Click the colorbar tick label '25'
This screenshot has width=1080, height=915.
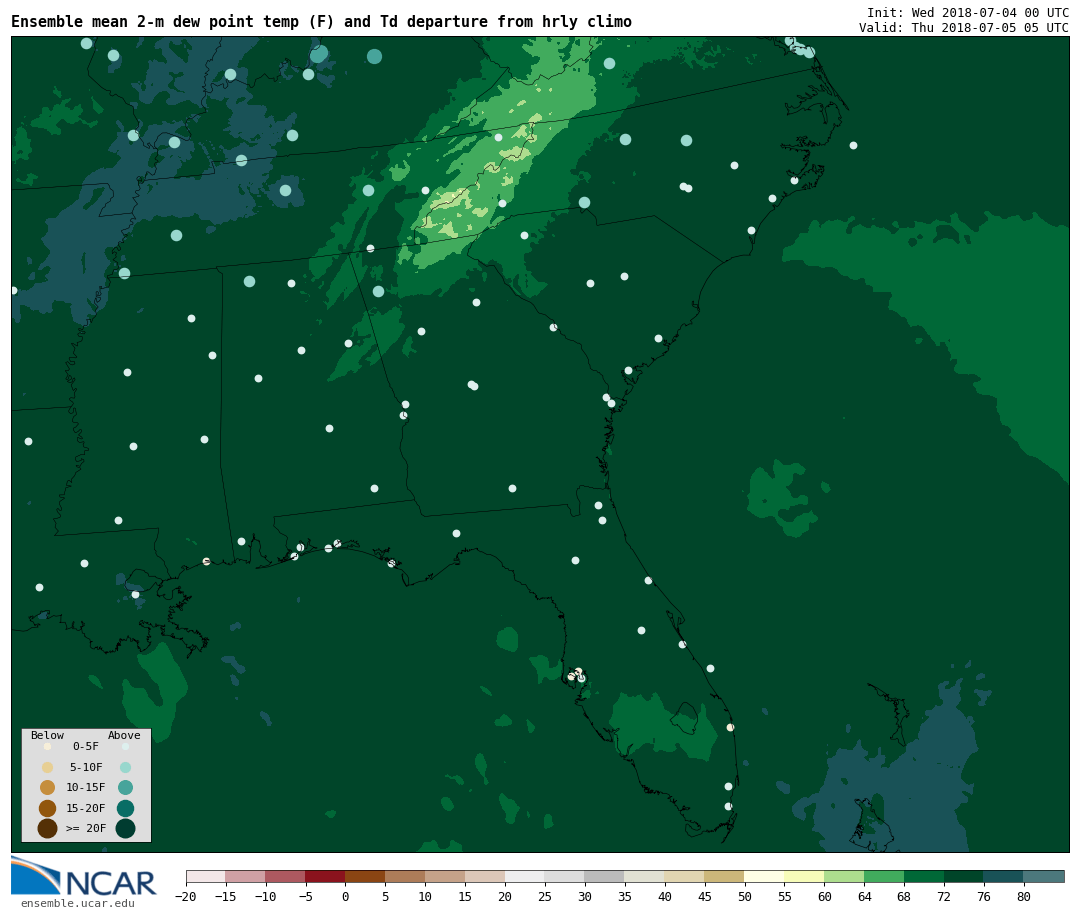pos(545,896)
